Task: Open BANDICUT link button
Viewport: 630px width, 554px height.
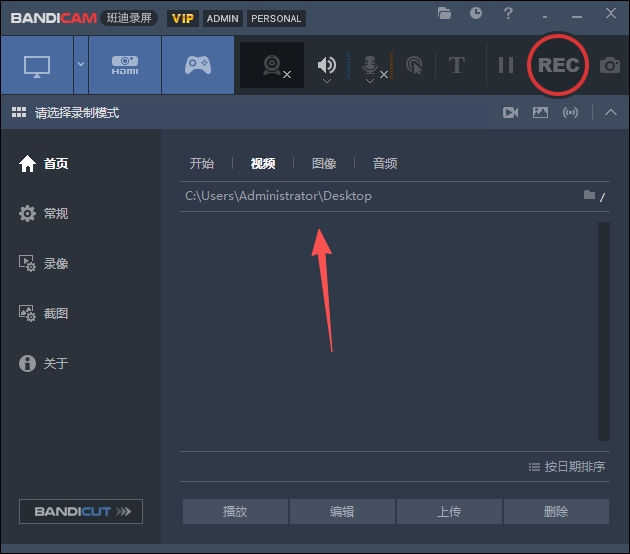Action: click(x=81, y=511)
